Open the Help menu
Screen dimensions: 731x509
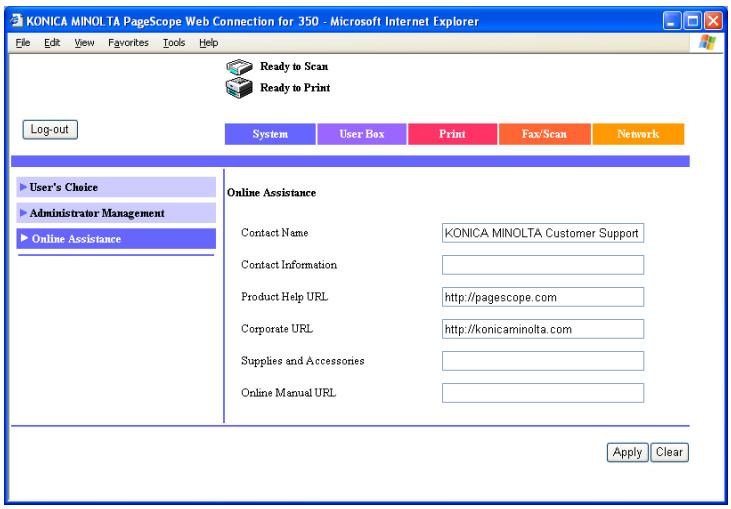[x=208, y=43]
